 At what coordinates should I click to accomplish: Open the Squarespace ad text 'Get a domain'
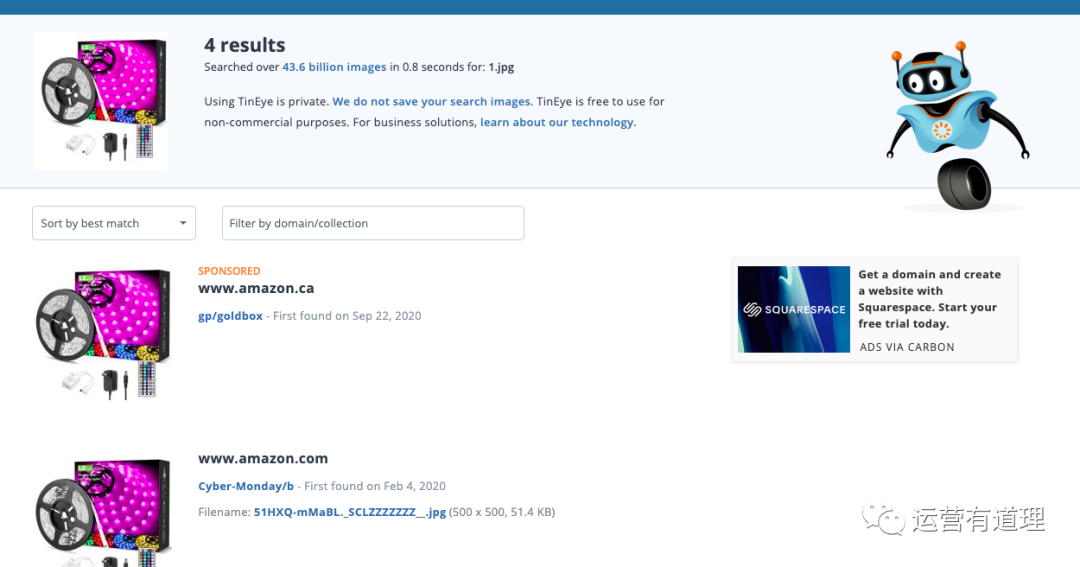pos(929,298)
